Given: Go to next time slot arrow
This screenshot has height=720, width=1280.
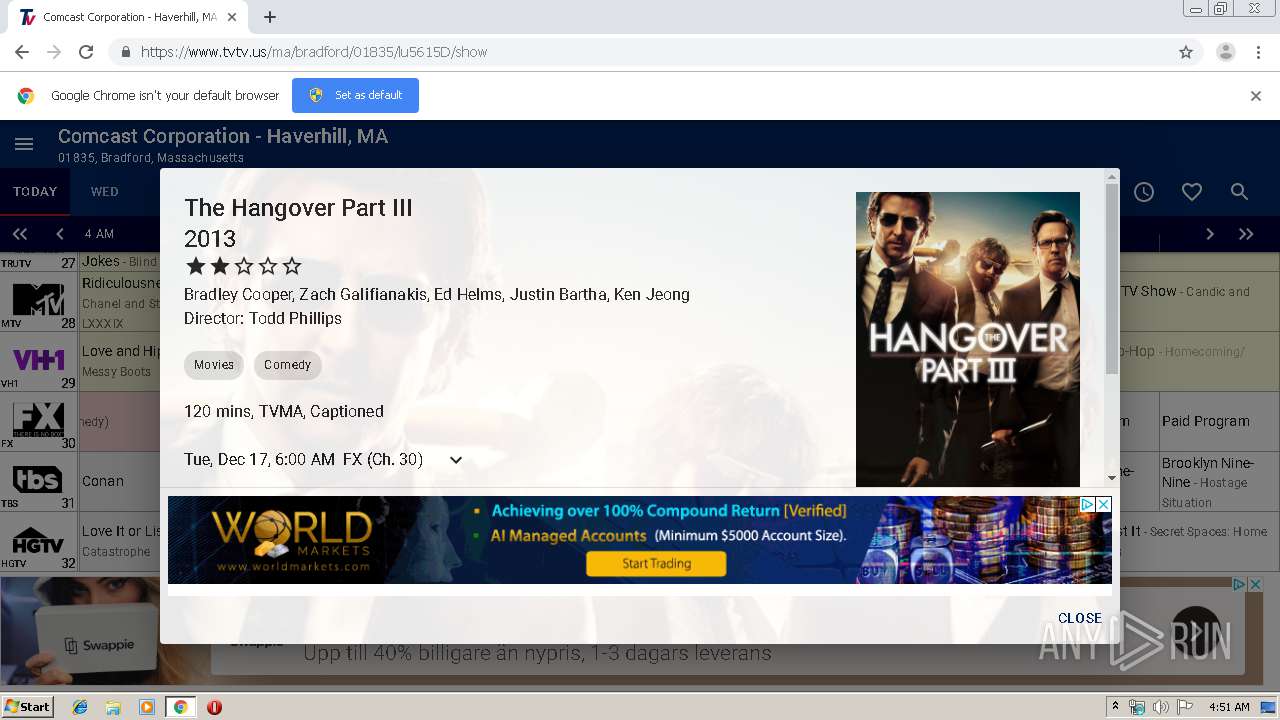Looking at the screenshot, I should pyautogui.click(x=1210, y=234).
